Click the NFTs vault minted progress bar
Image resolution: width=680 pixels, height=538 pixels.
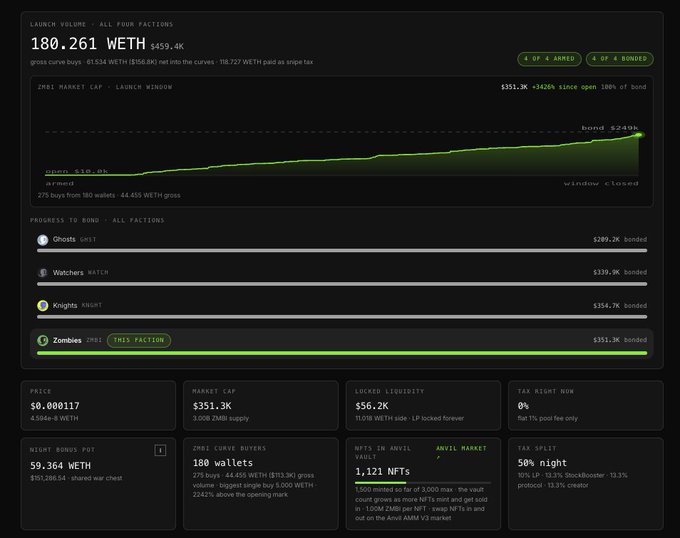click(x=423, y=483)
